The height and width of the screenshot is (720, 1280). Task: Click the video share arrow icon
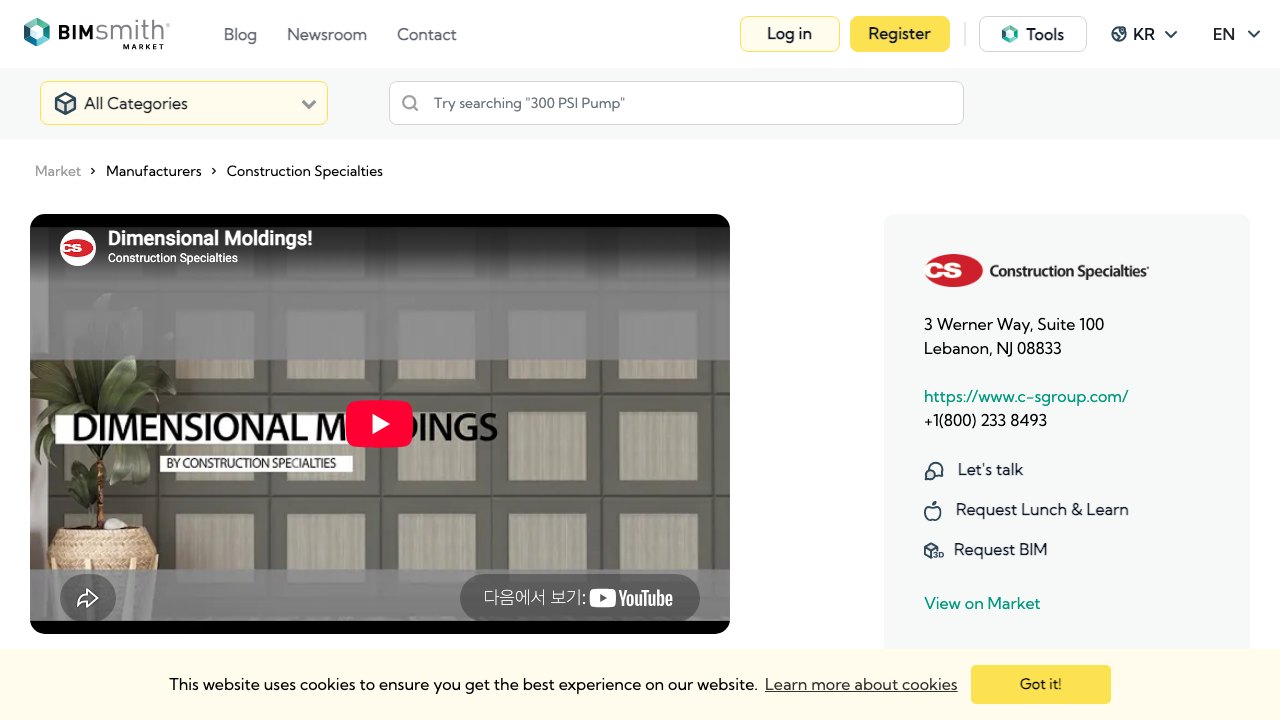tap(88, 598)
